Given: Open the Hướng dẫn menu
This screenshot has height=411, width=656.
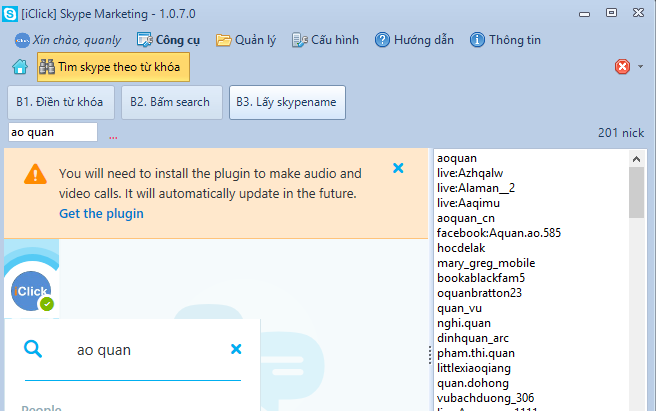Looking at the screenshot, I should coord(414,40).
